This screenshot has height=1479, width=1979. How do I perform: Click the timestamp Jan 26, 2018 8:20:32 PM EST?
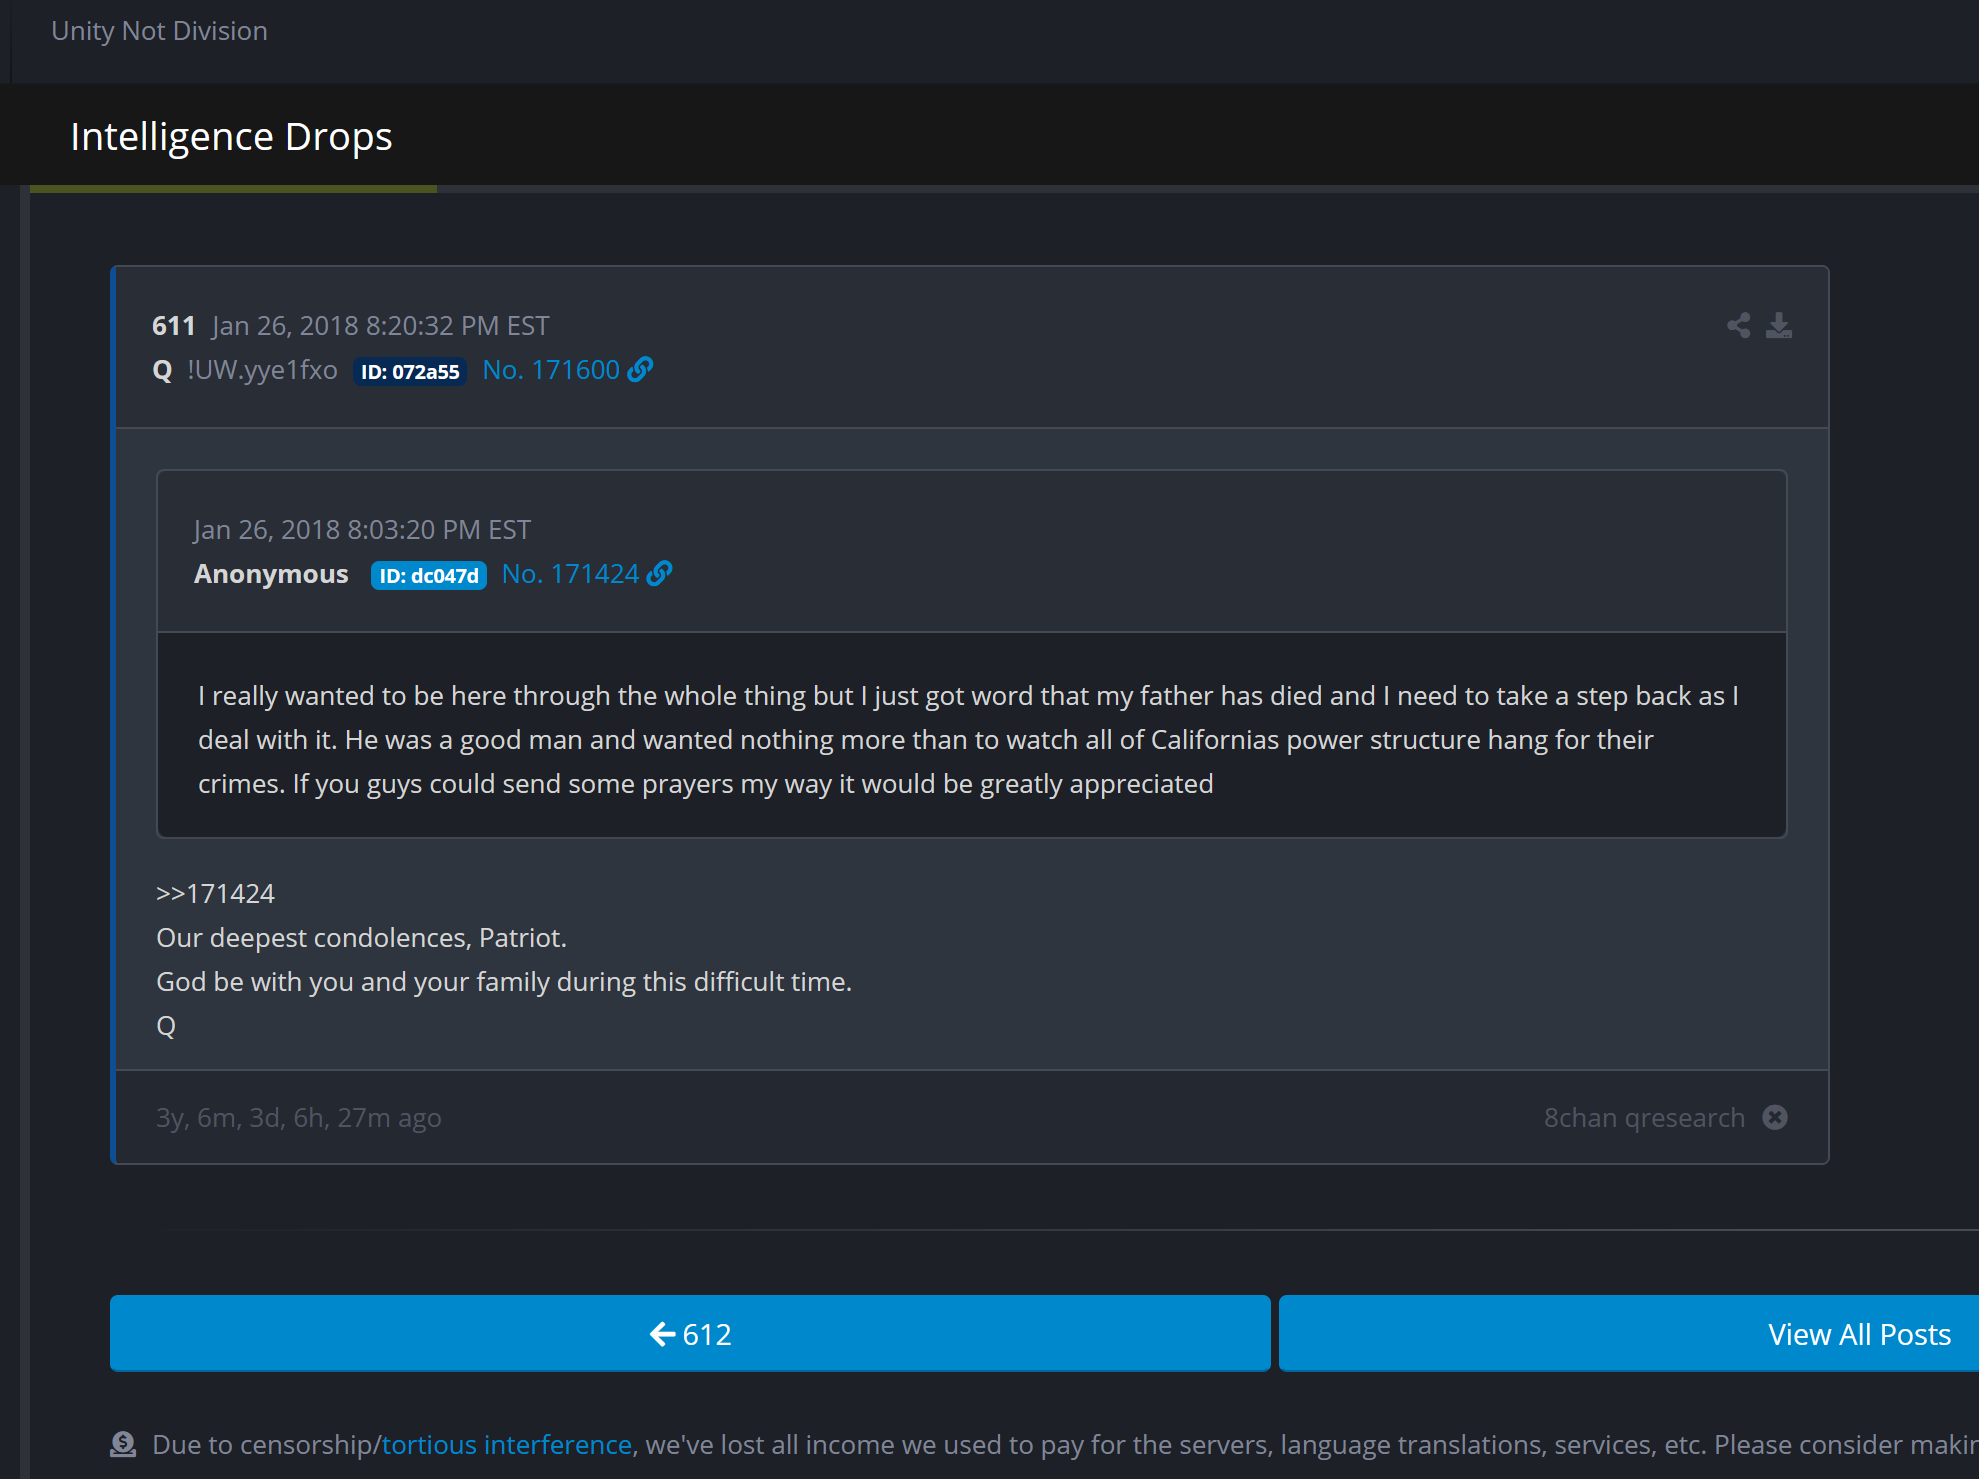(381, 326)
